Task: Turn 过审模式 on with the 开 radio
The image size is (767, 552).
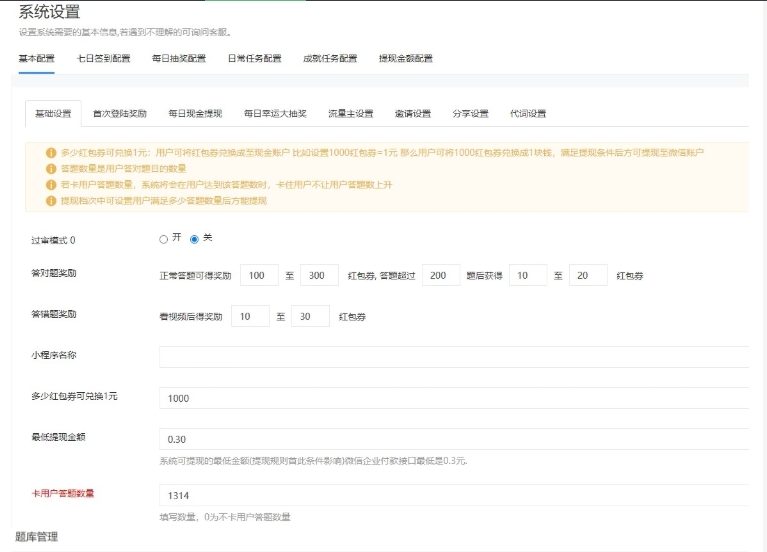Action: pyautogui.click(x=163, y=239)
